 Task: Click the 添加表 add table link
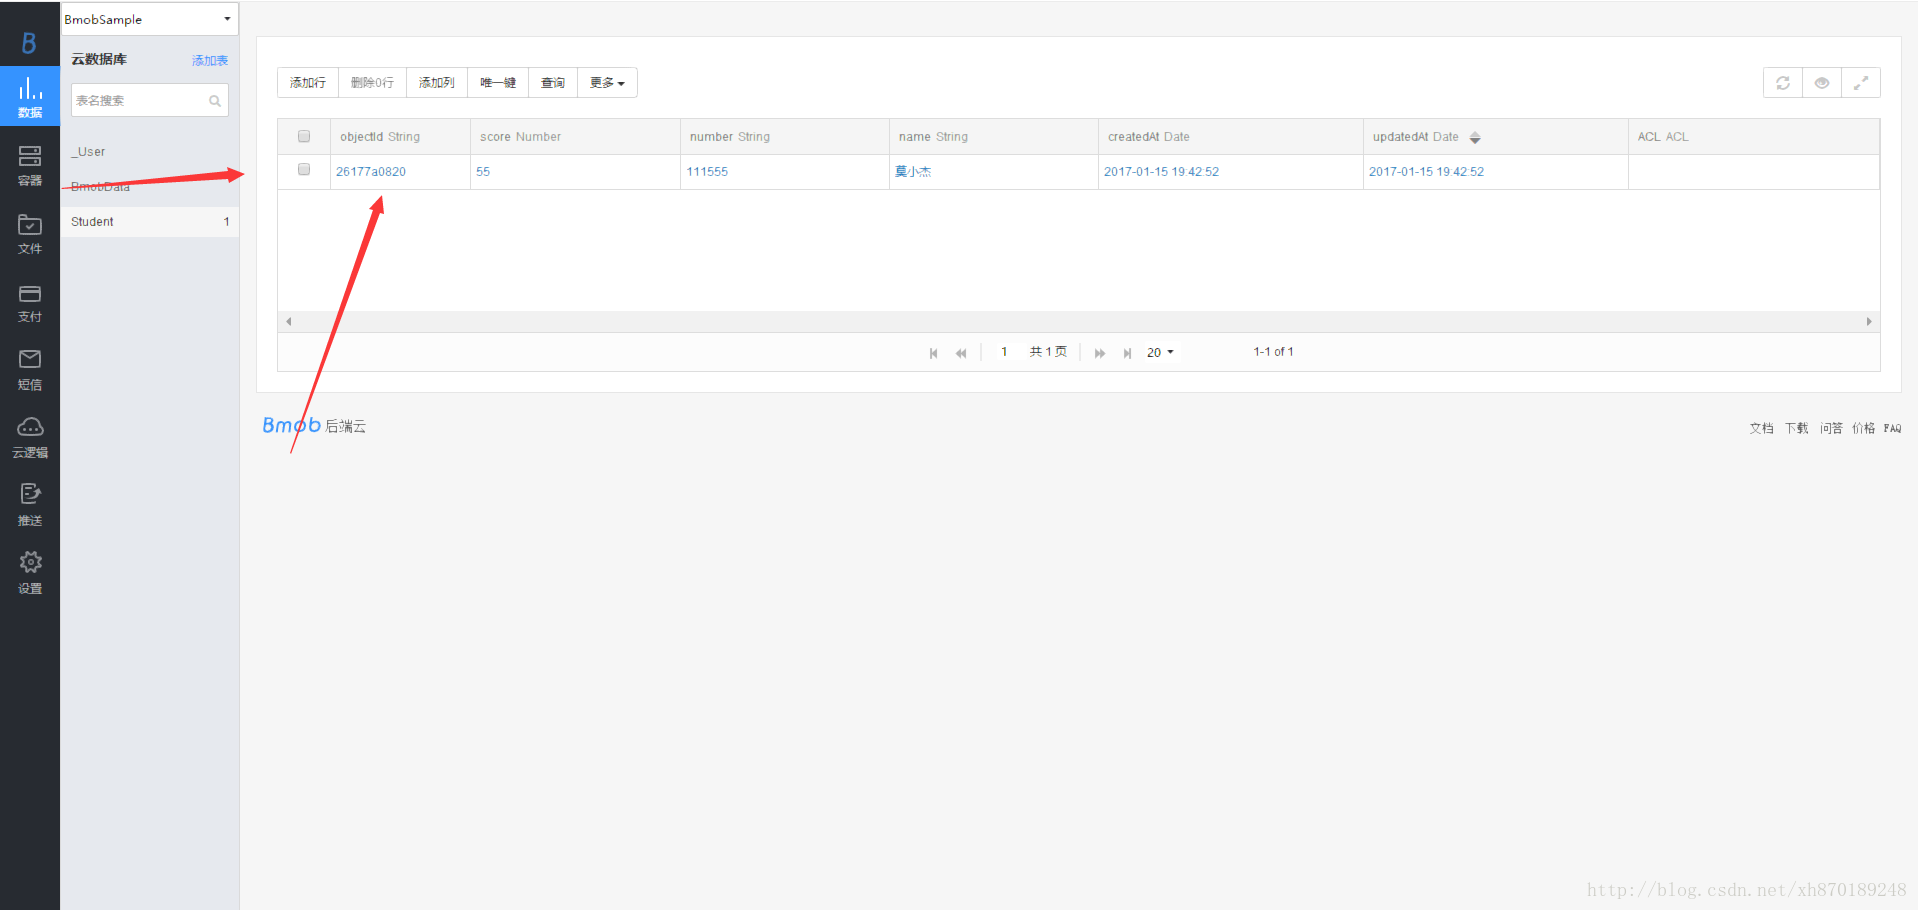tap(210, 60)
